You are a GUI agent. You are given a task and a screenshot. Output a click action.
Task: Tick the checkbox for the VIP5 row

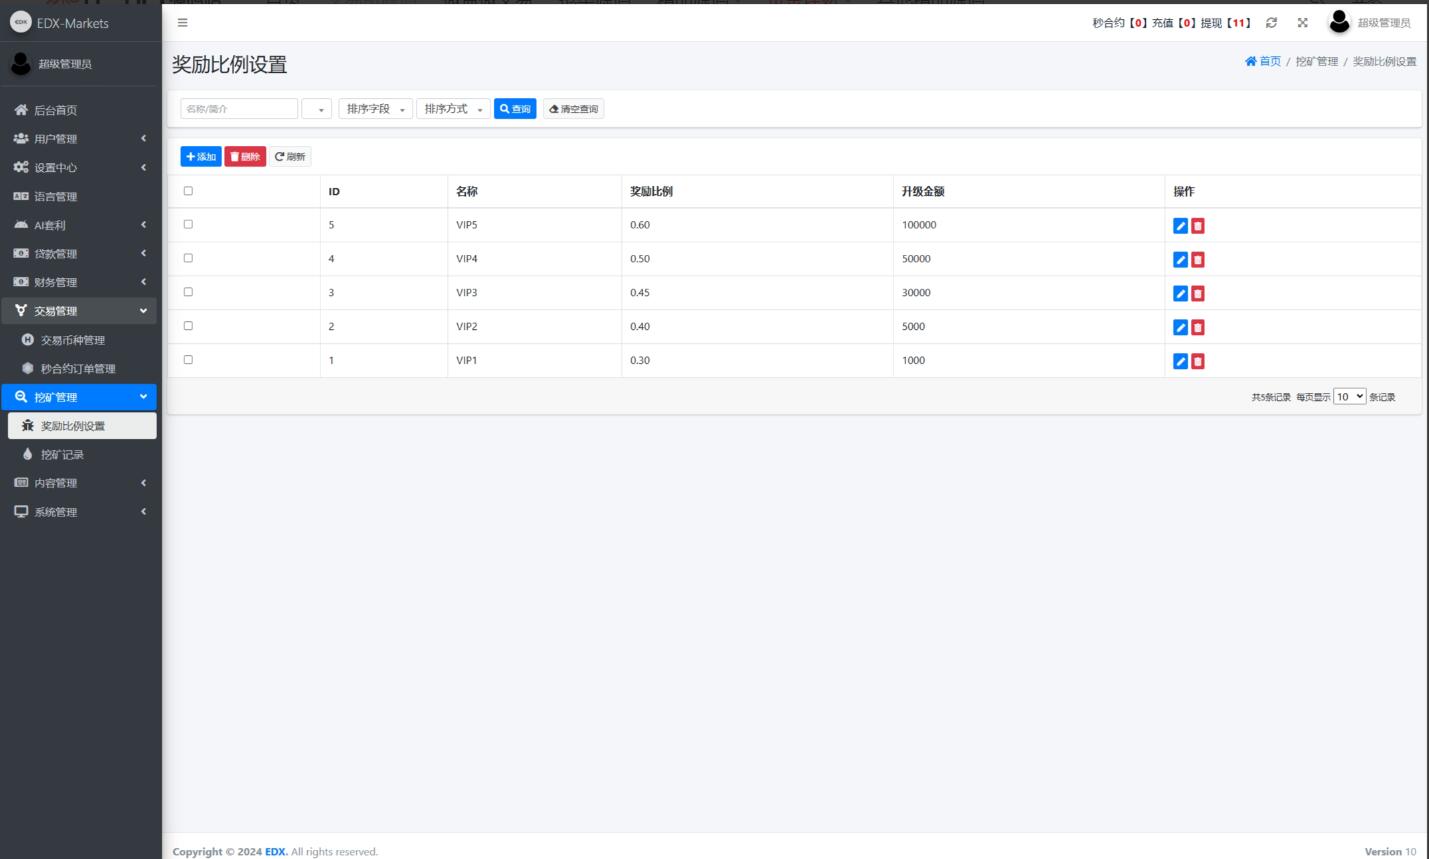pyautogui.click(x=188, y=225)
